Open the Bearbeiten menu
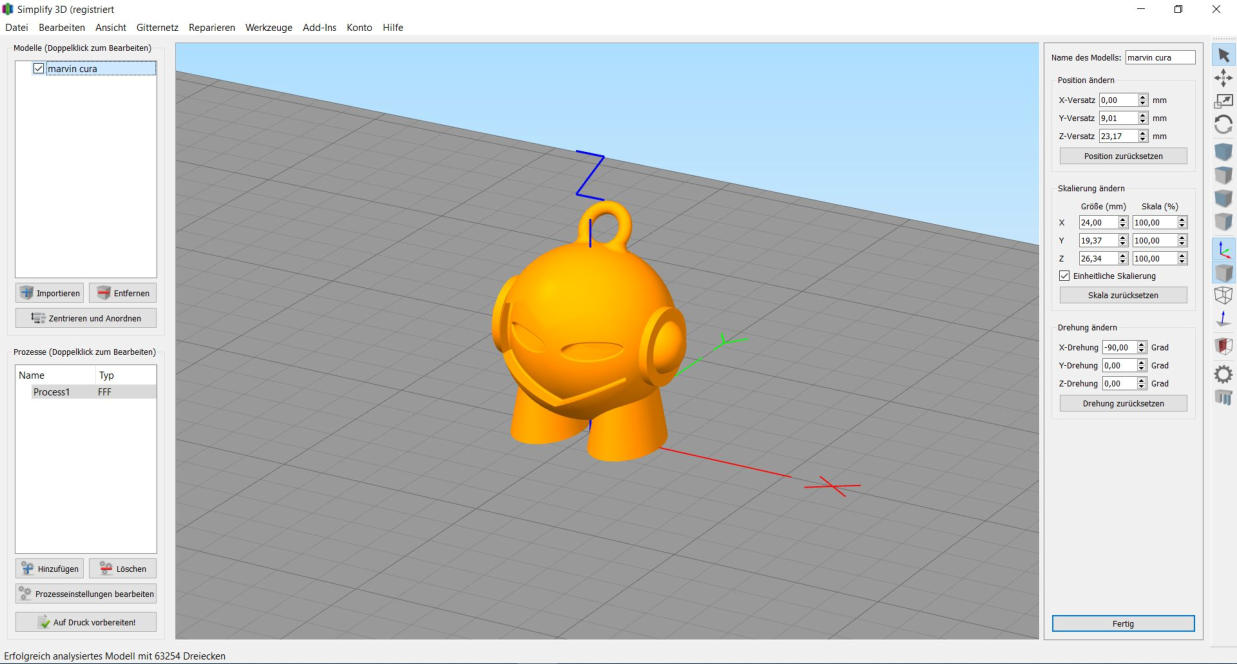 [x=62, y=28]
